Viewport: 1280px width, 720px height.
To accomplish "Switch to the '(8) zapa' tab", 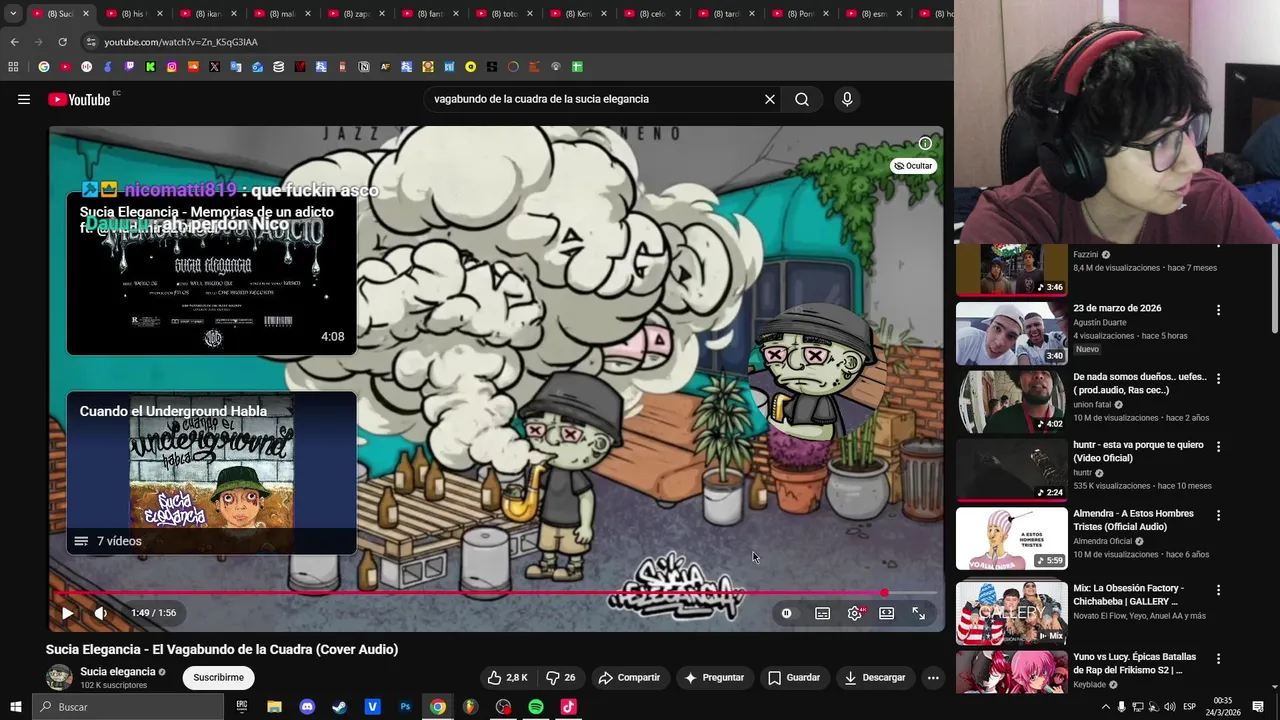I will [356, 14].
